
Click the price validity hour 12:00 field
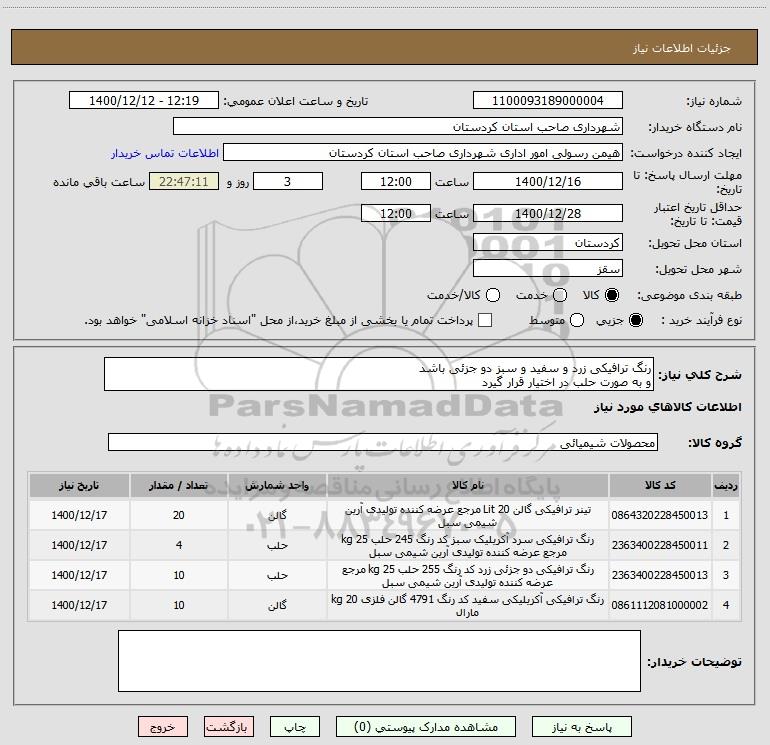coord(396,213)
